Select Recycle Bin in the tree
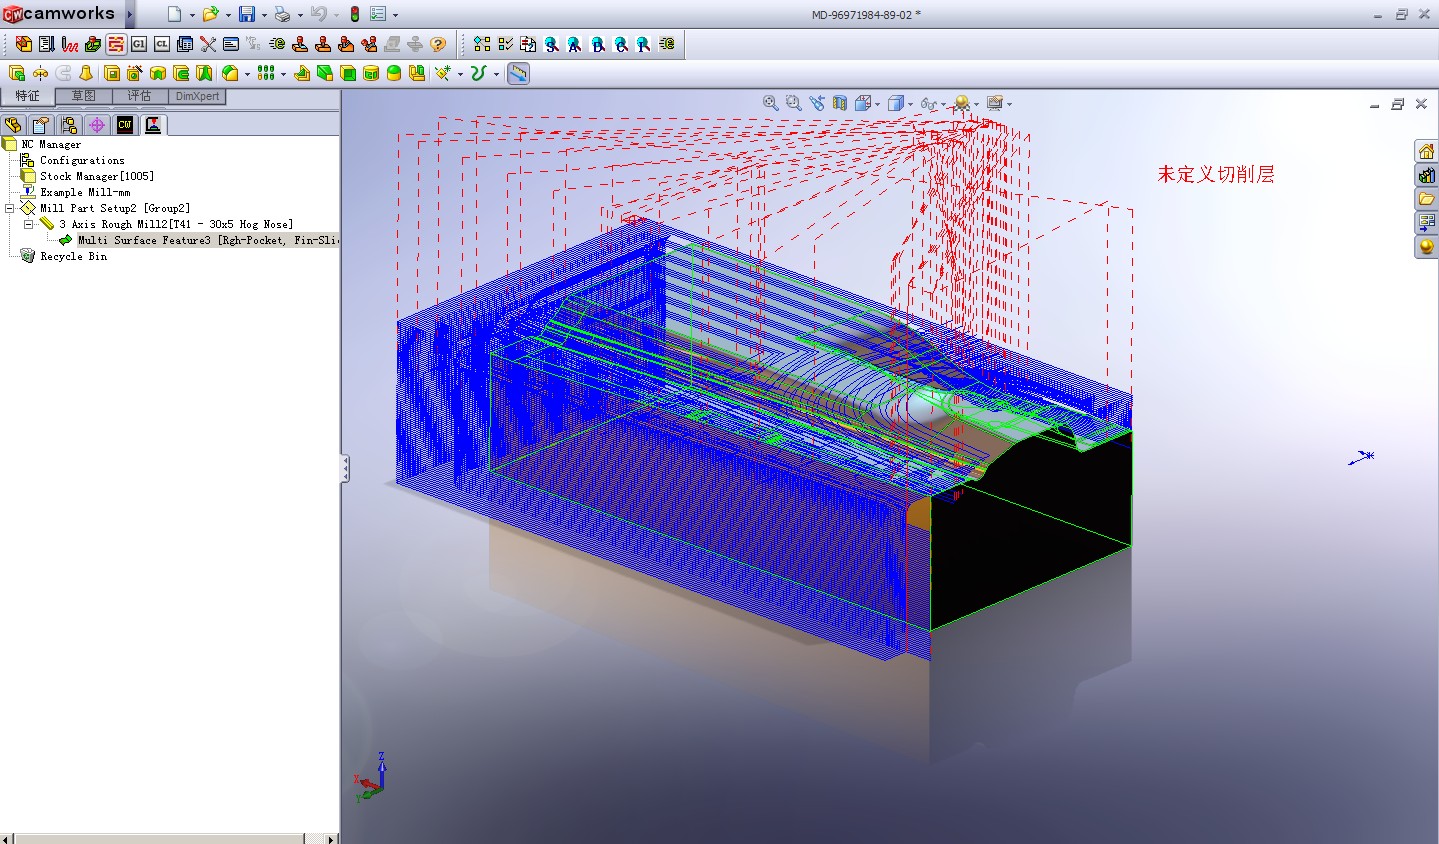This screenshot has width=1439, height=844. (73, 256)
